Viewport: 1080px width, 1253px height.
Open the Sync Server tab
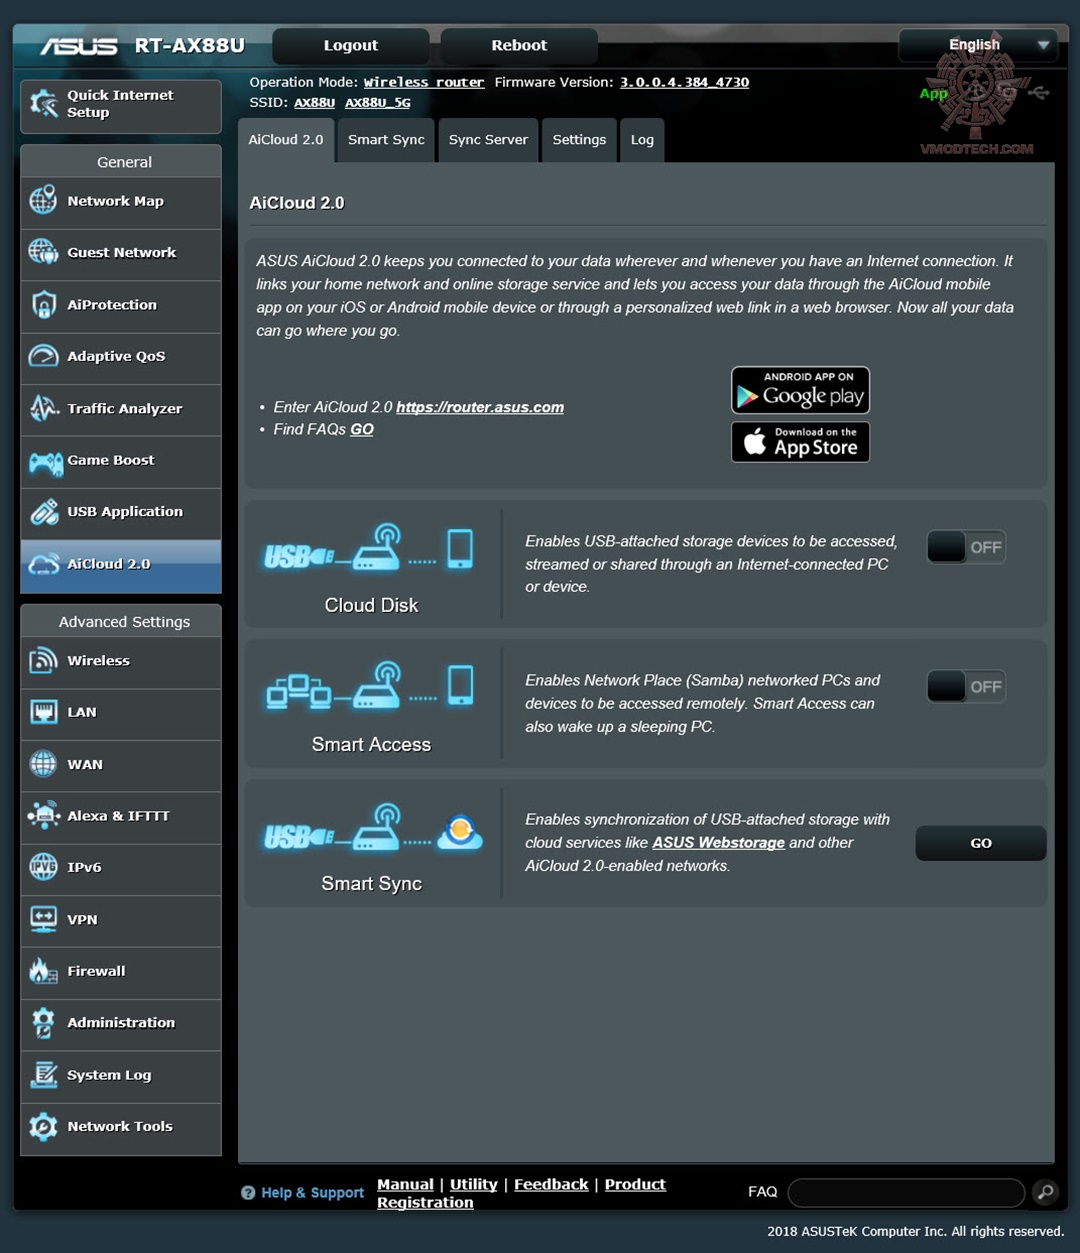pyautogui.click(x=488, y=140)
